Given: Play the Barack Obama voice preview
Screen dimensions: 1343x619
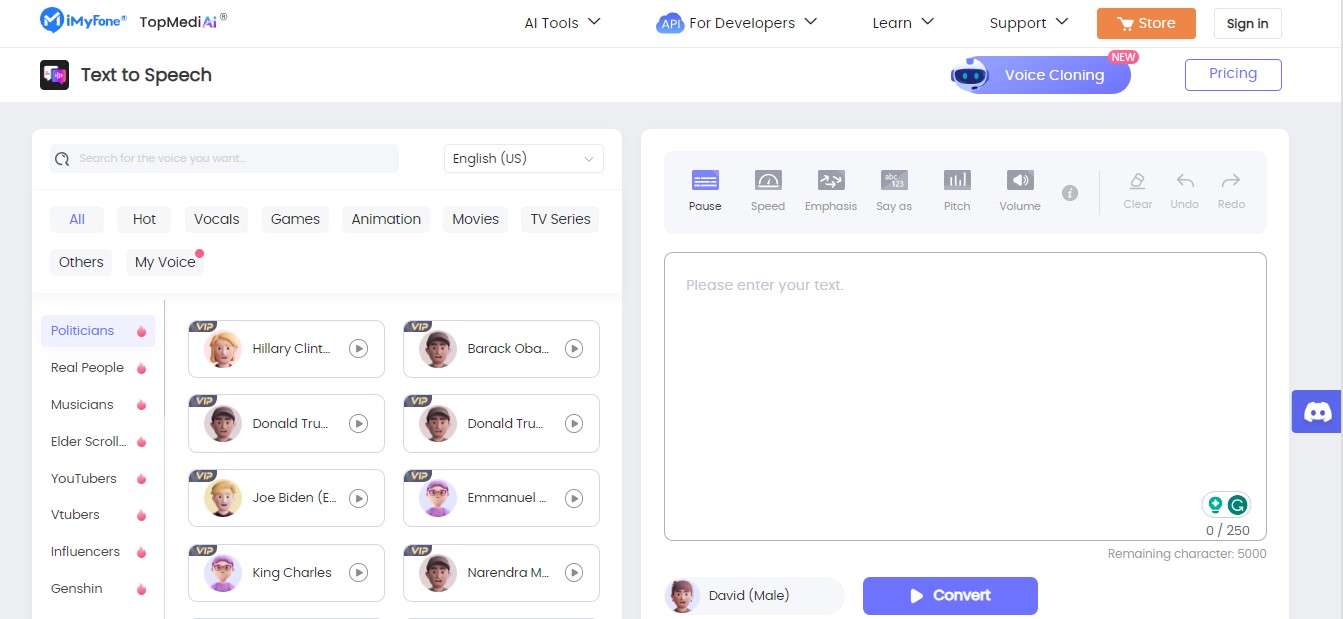Looking at the screenshot, I should click(574, 348).
